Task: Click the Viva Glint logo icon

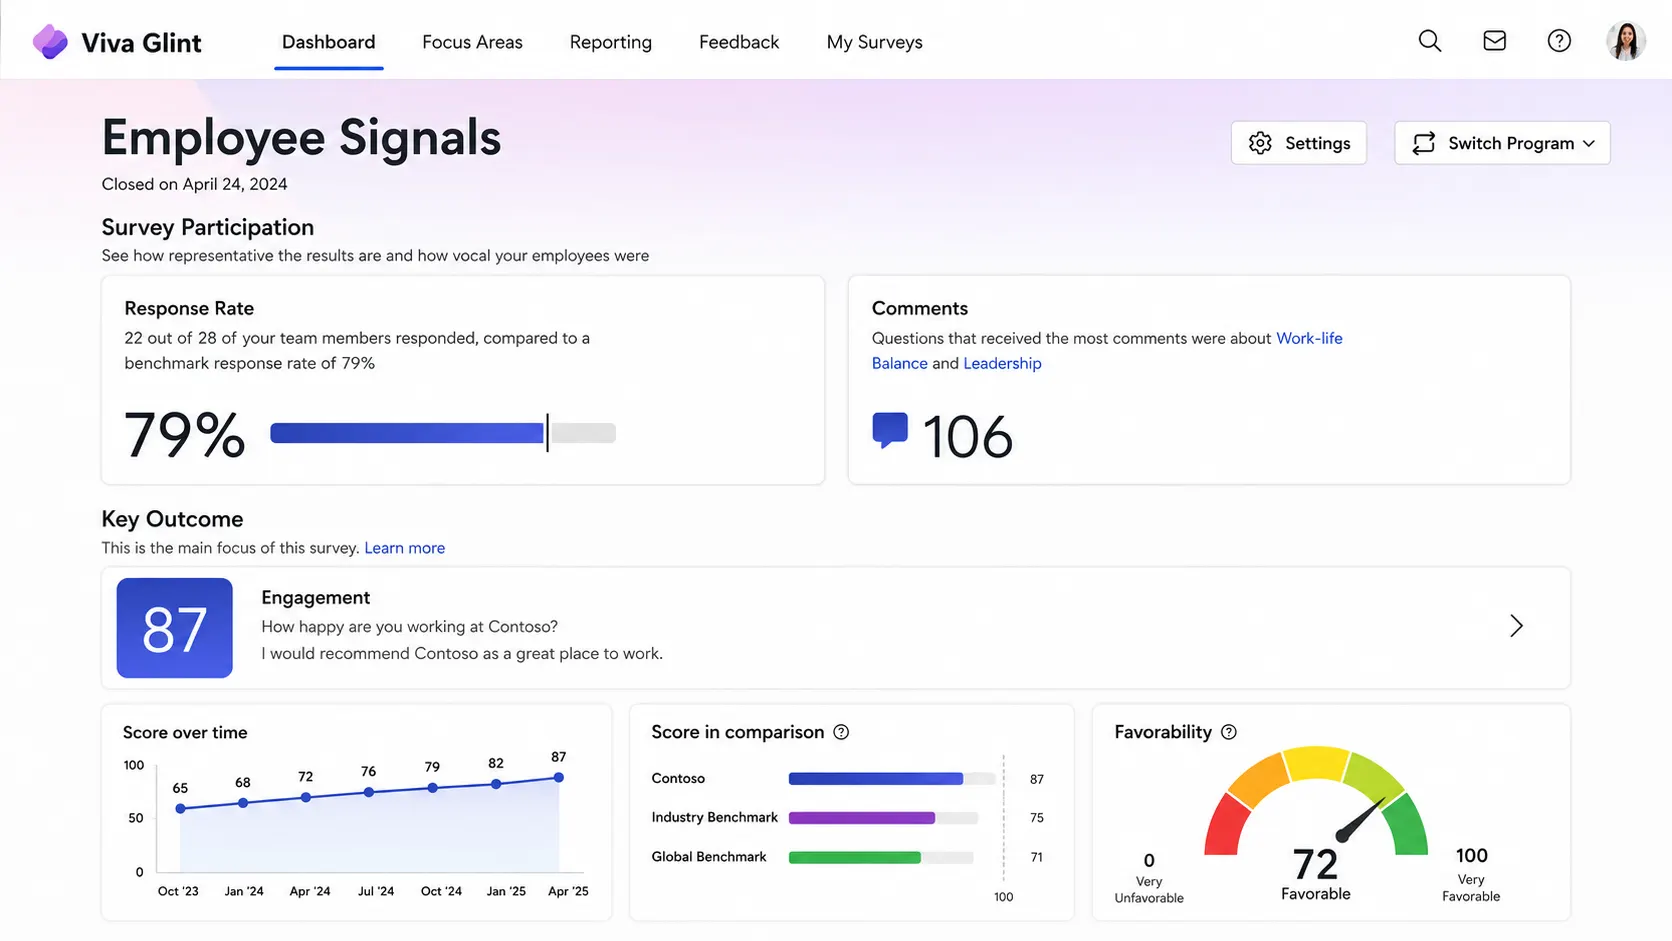Action: tap(50, 42)
